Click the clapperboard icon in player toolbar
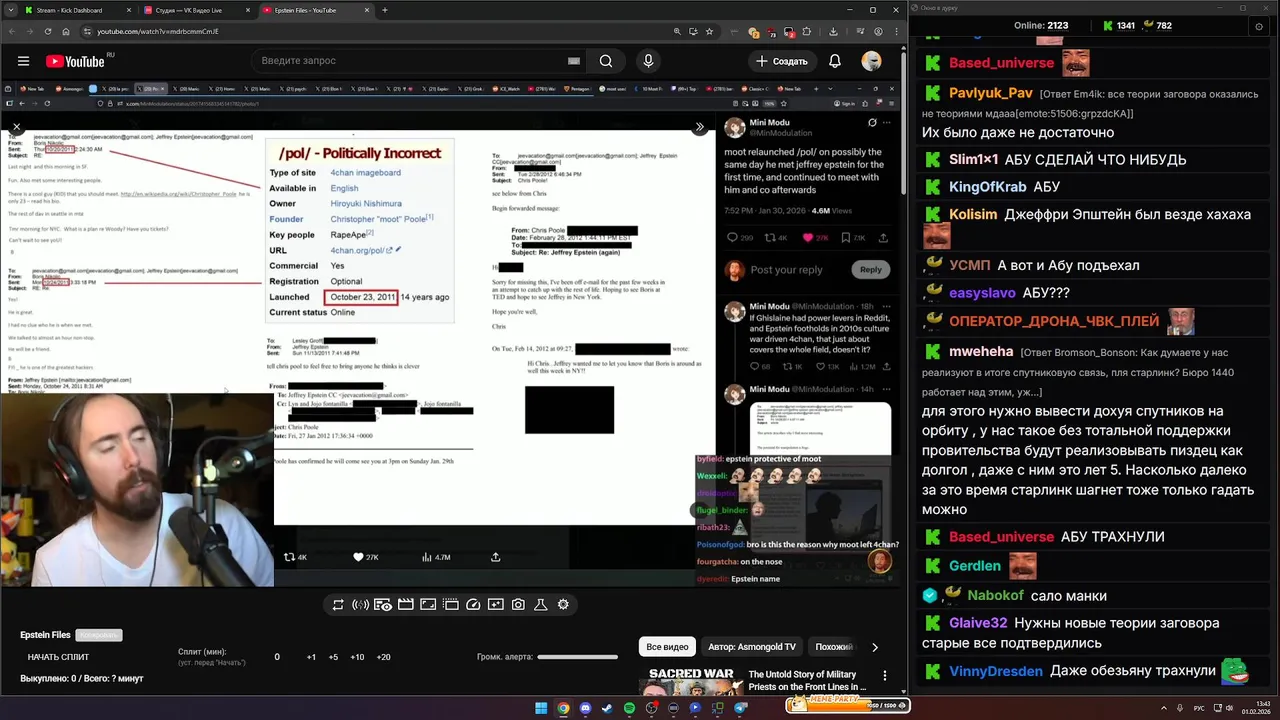 click(x=406, y=605)
